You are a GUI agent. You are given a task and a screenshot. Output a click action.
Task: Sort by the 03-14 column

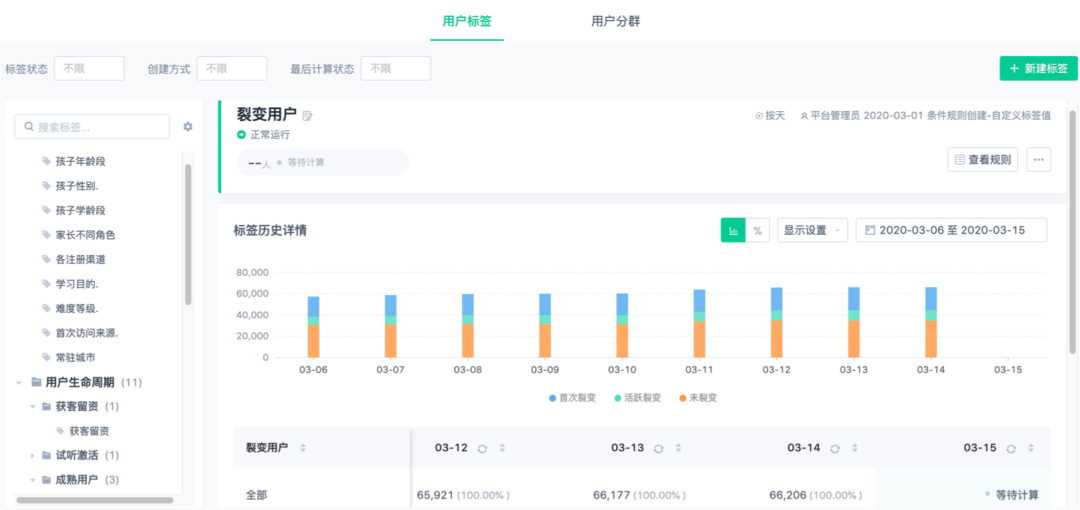coord(855,448)
